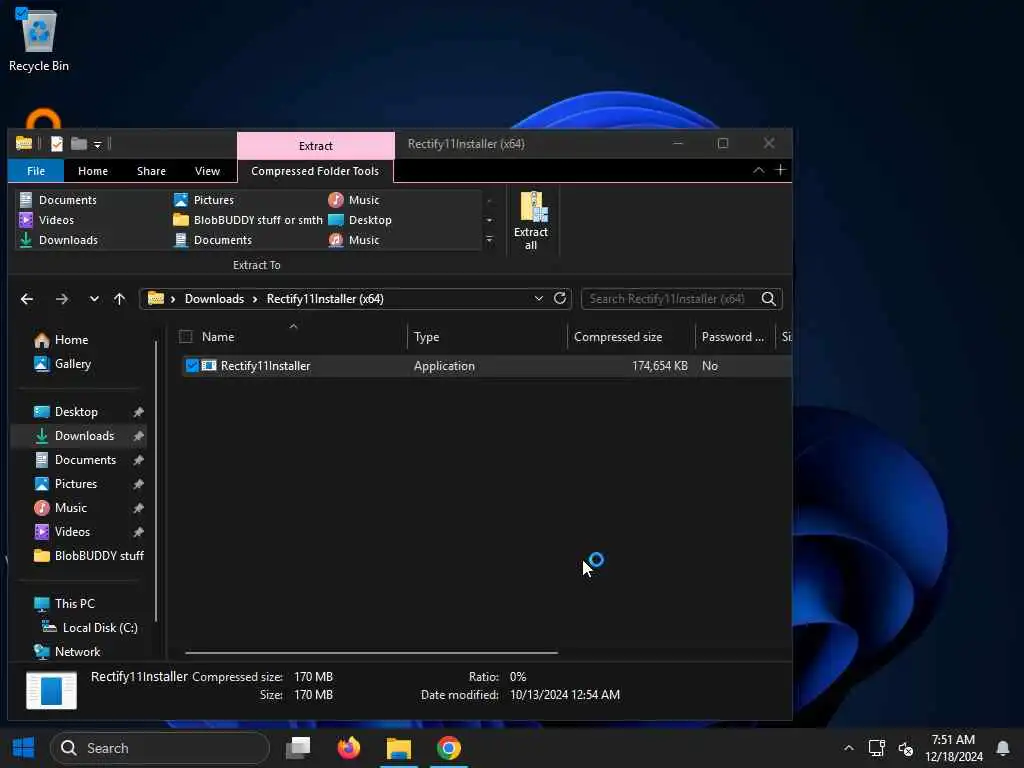
Task: Switch to the Home ribbon tab
Action: pyautogui.click(x=93, y=171)
